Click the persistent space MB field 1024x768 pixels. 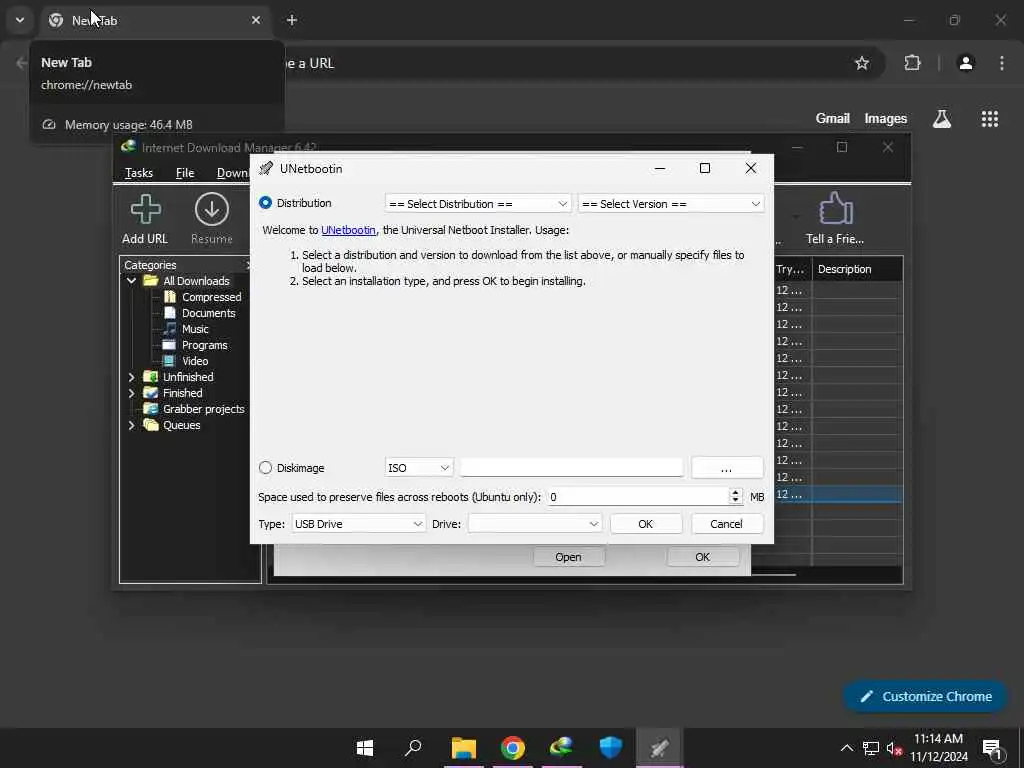click(x=637, y=497)
